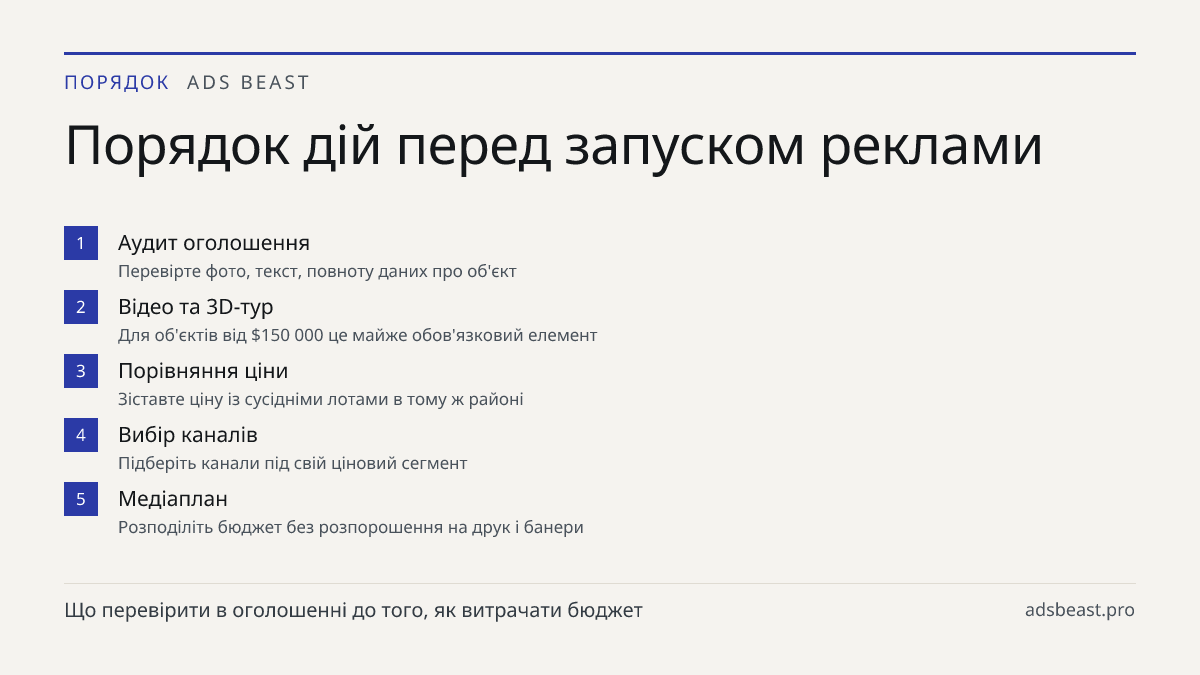The width and height of the screenshot is (1200, 675).
Task: Click the 'ADS BEAST' brand text
Action: [248, 83]
